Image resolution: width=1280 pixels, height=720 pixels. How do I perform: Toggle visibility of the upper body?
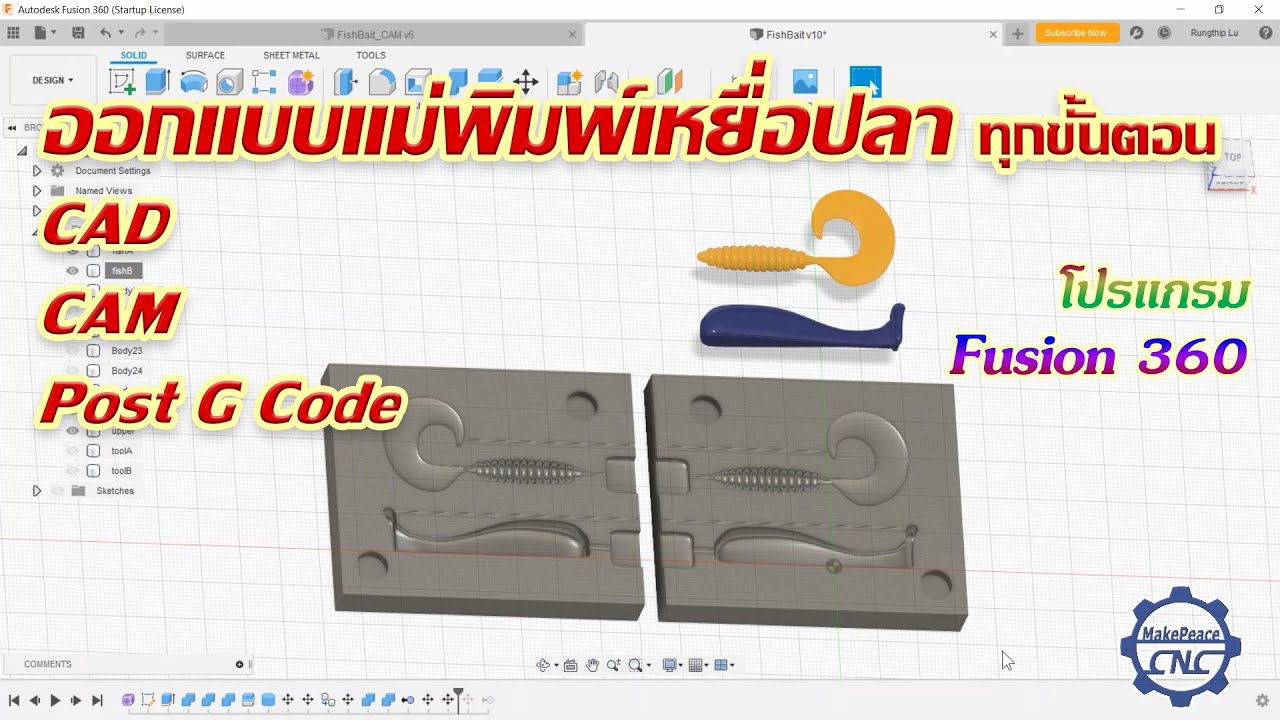(x=72, y=431)
